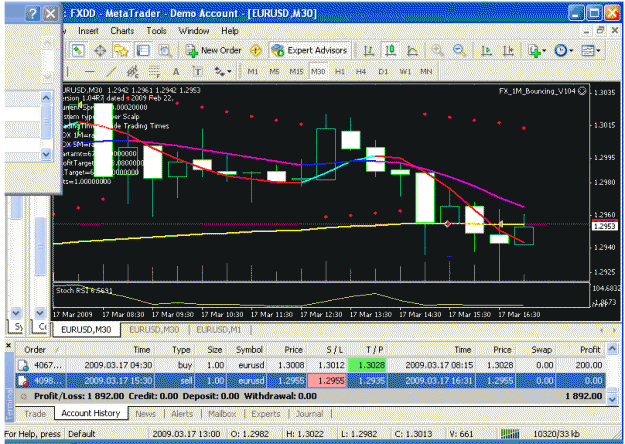Screen dimensions: 625x444
Task: Open the Charts menu
Action: pyautogui.click(x=122, y=31)
